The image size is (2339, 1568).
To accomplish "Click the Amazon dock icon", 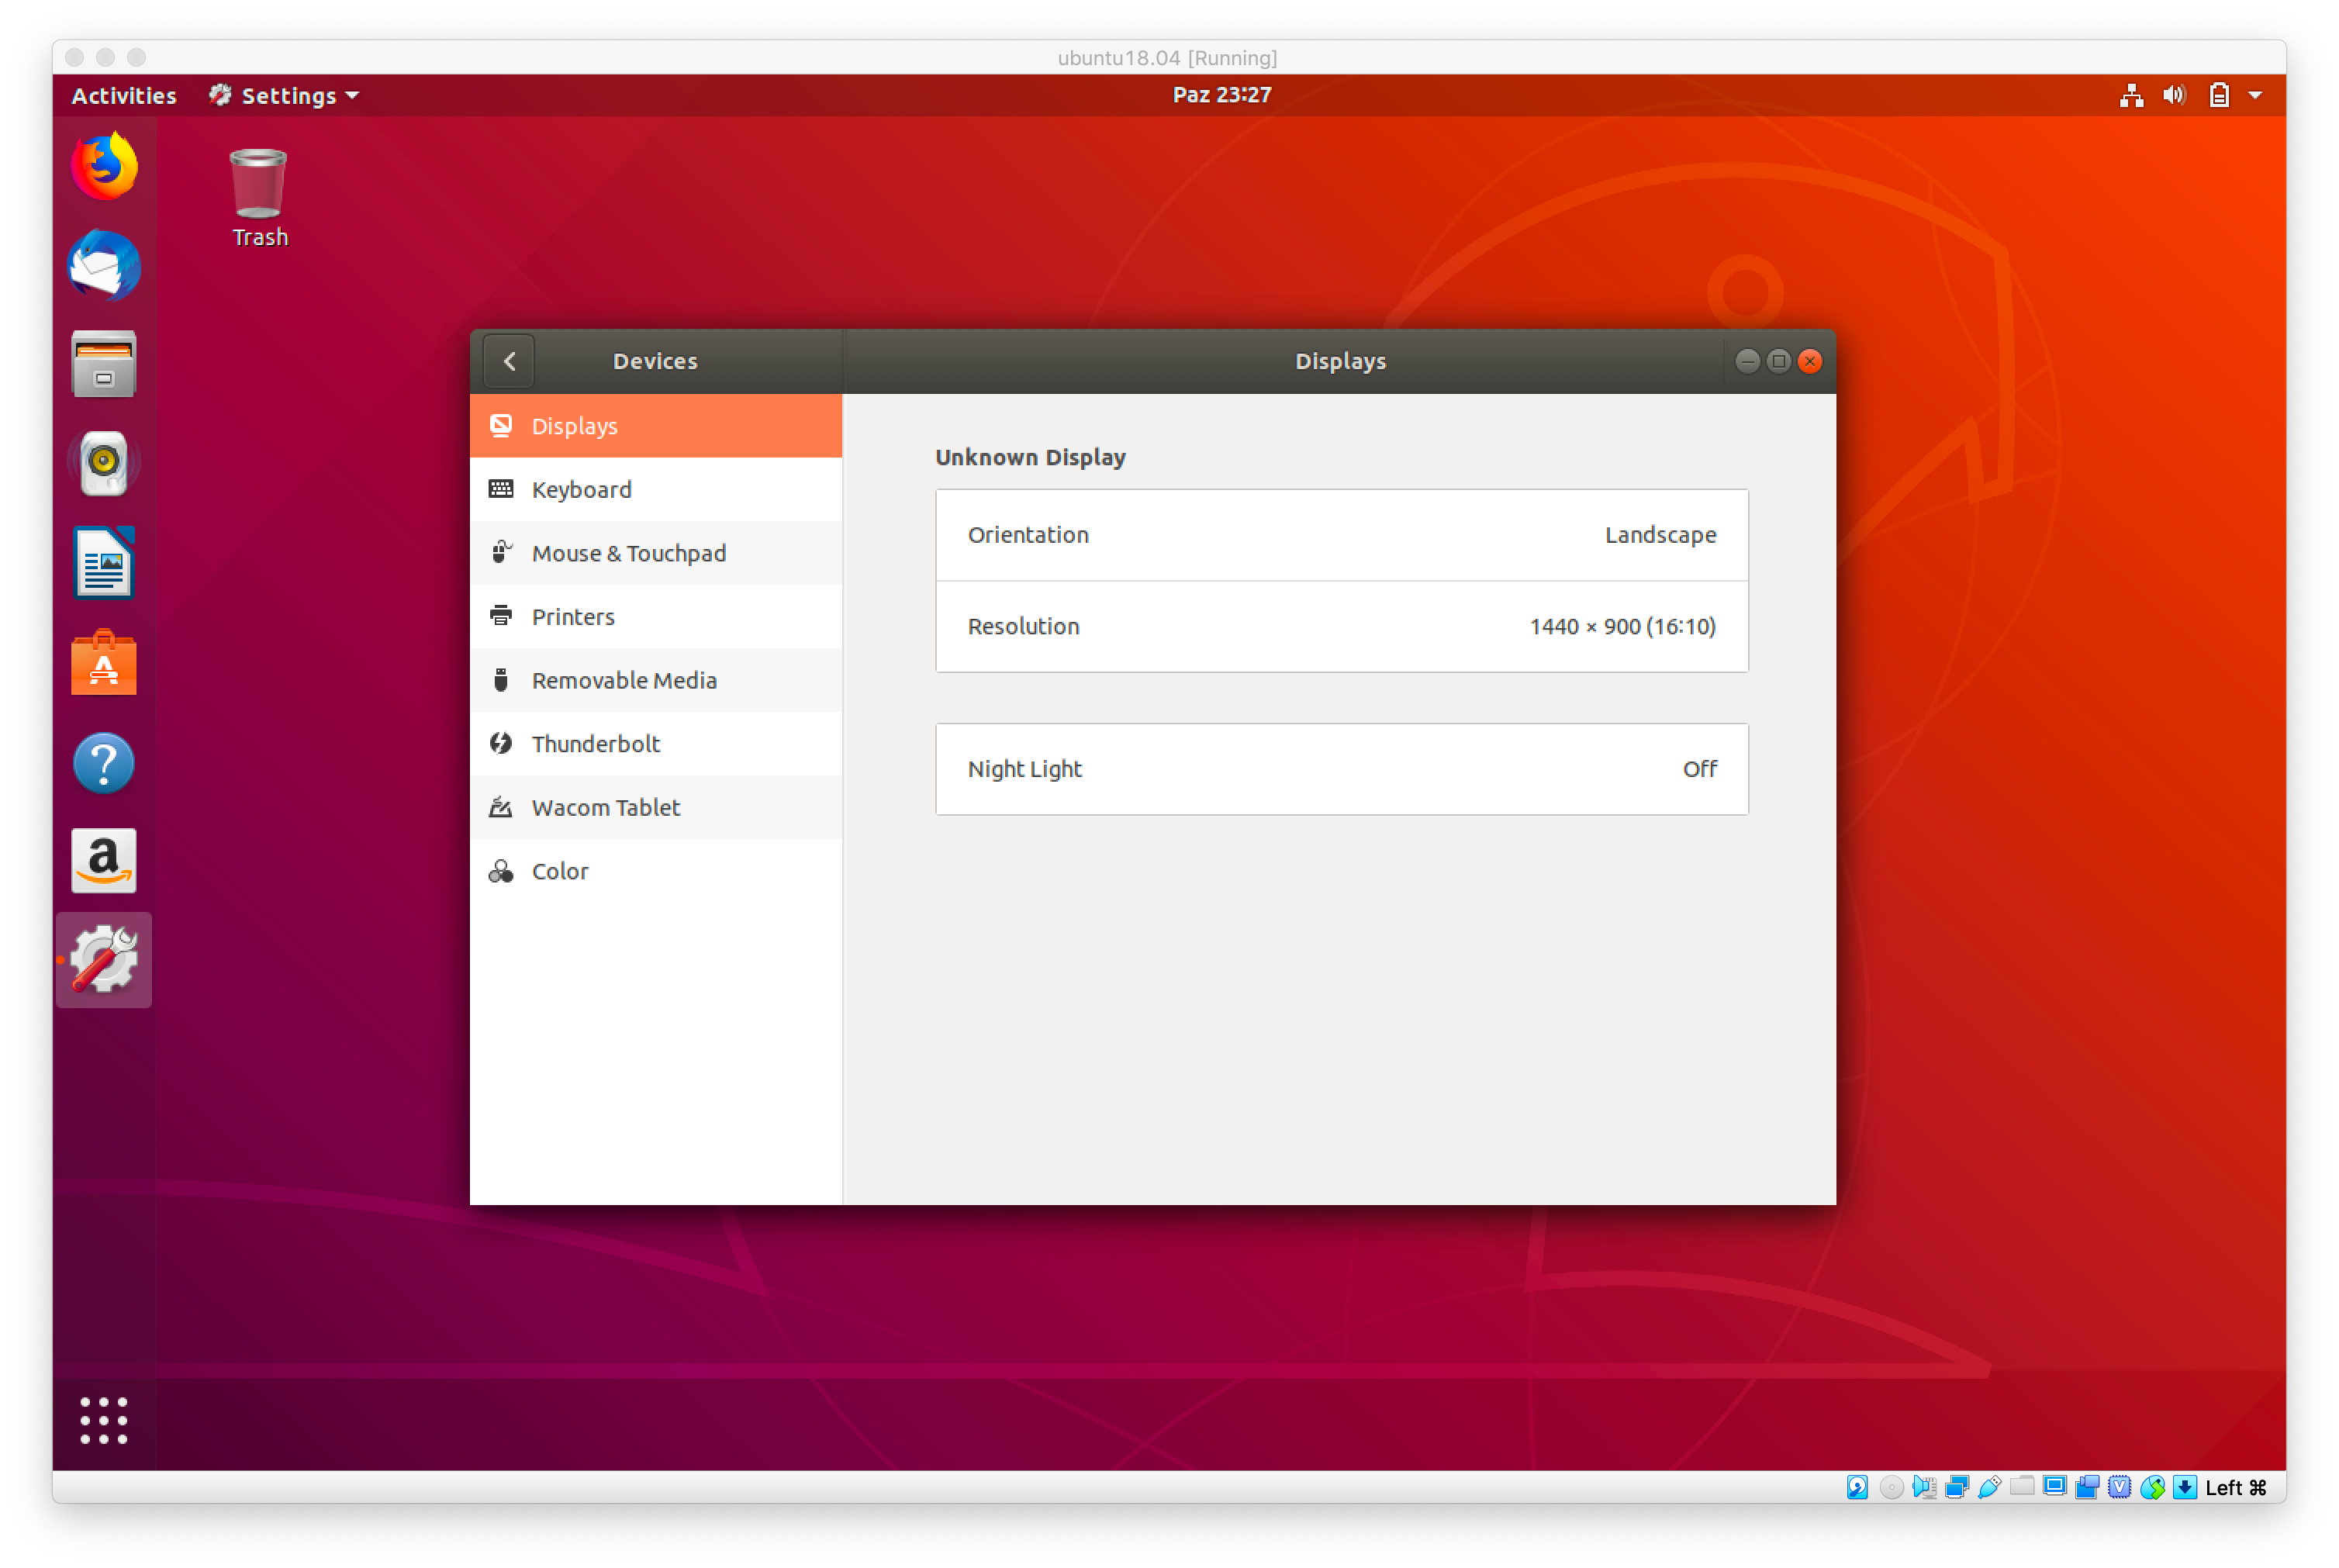I will point(104,860).
